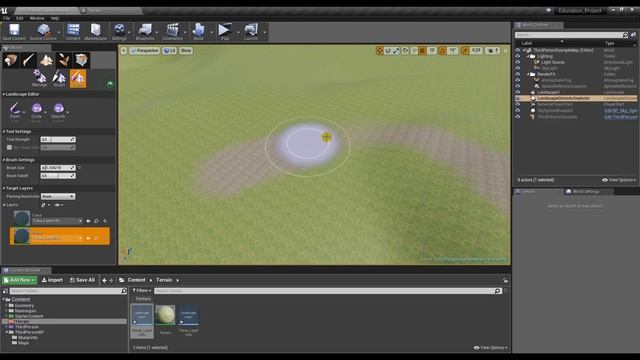Open the Settings toolbar icon
The width and height of the screenshot is (640, 360).
coord(119,31)
